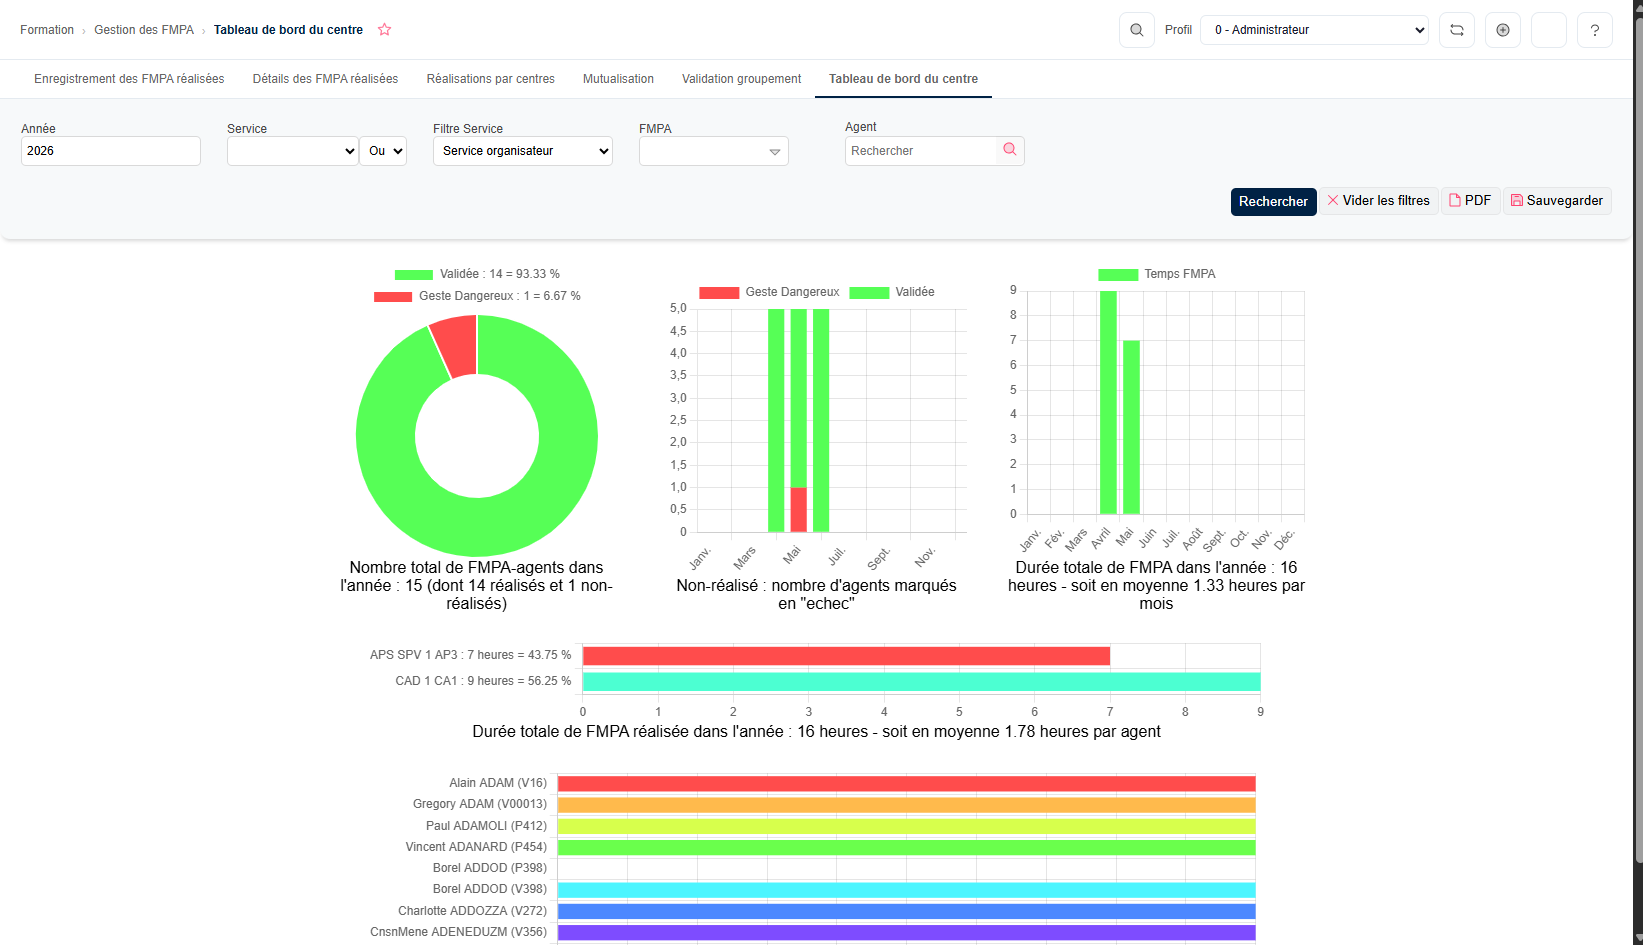Open the Validation groupement tab
Screen dimensions: 1643x945
click(742, 79)
